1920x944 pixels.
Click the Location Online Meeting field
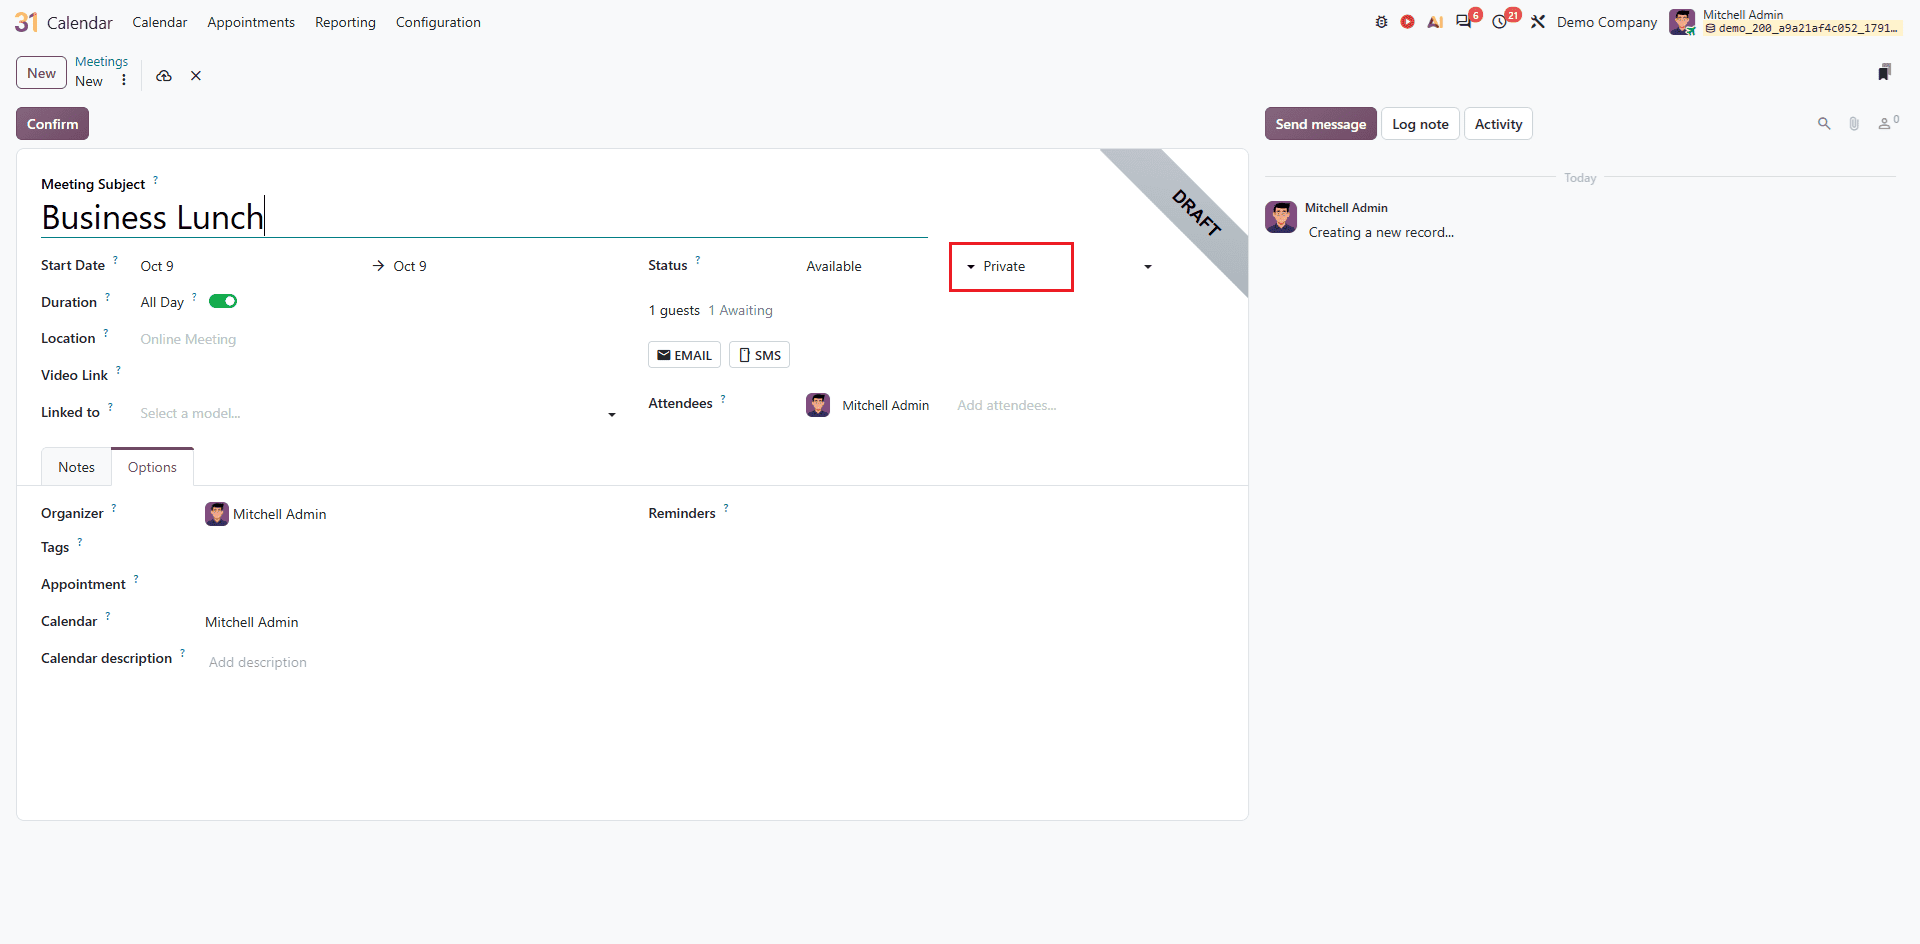pos(378,339)
